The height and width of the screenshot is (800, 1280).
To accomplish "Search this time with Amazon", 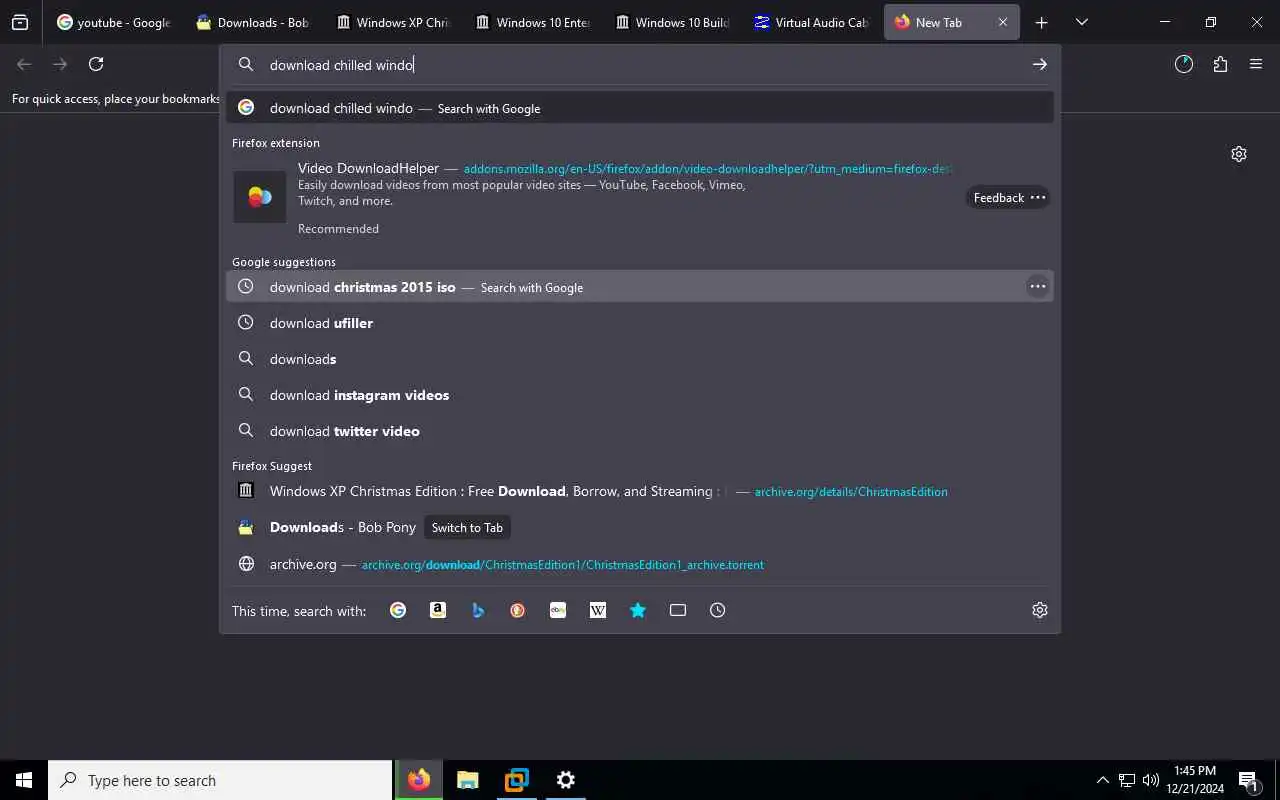I will pyautogui.click(x=438, y=610).
